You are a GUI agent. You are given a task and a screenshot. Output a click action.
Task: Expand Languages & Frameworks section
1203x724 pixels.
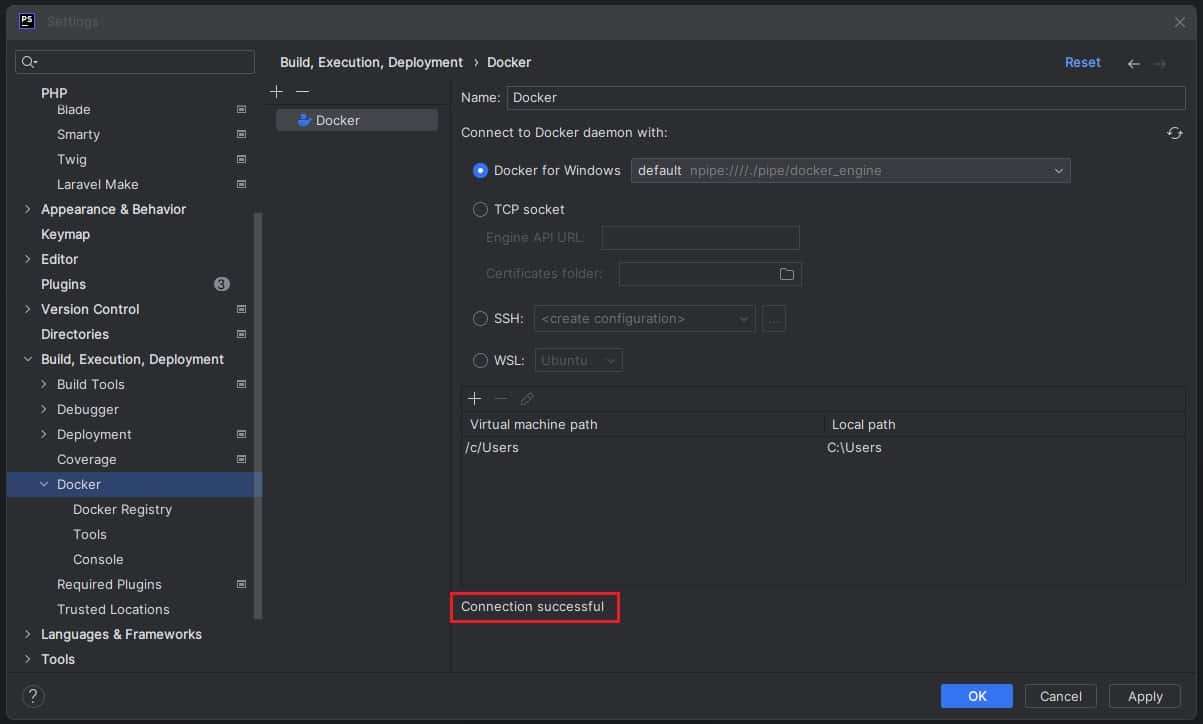pyautogui.click(x=27, y=634)
